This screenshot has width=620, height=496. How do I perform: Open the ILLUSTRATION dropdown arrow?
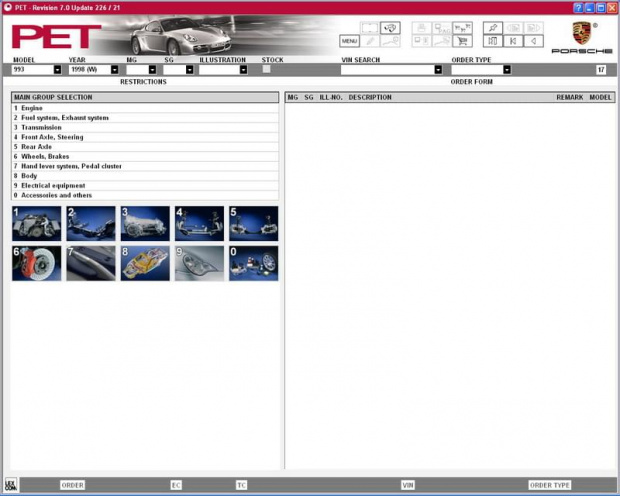point(244,70)
